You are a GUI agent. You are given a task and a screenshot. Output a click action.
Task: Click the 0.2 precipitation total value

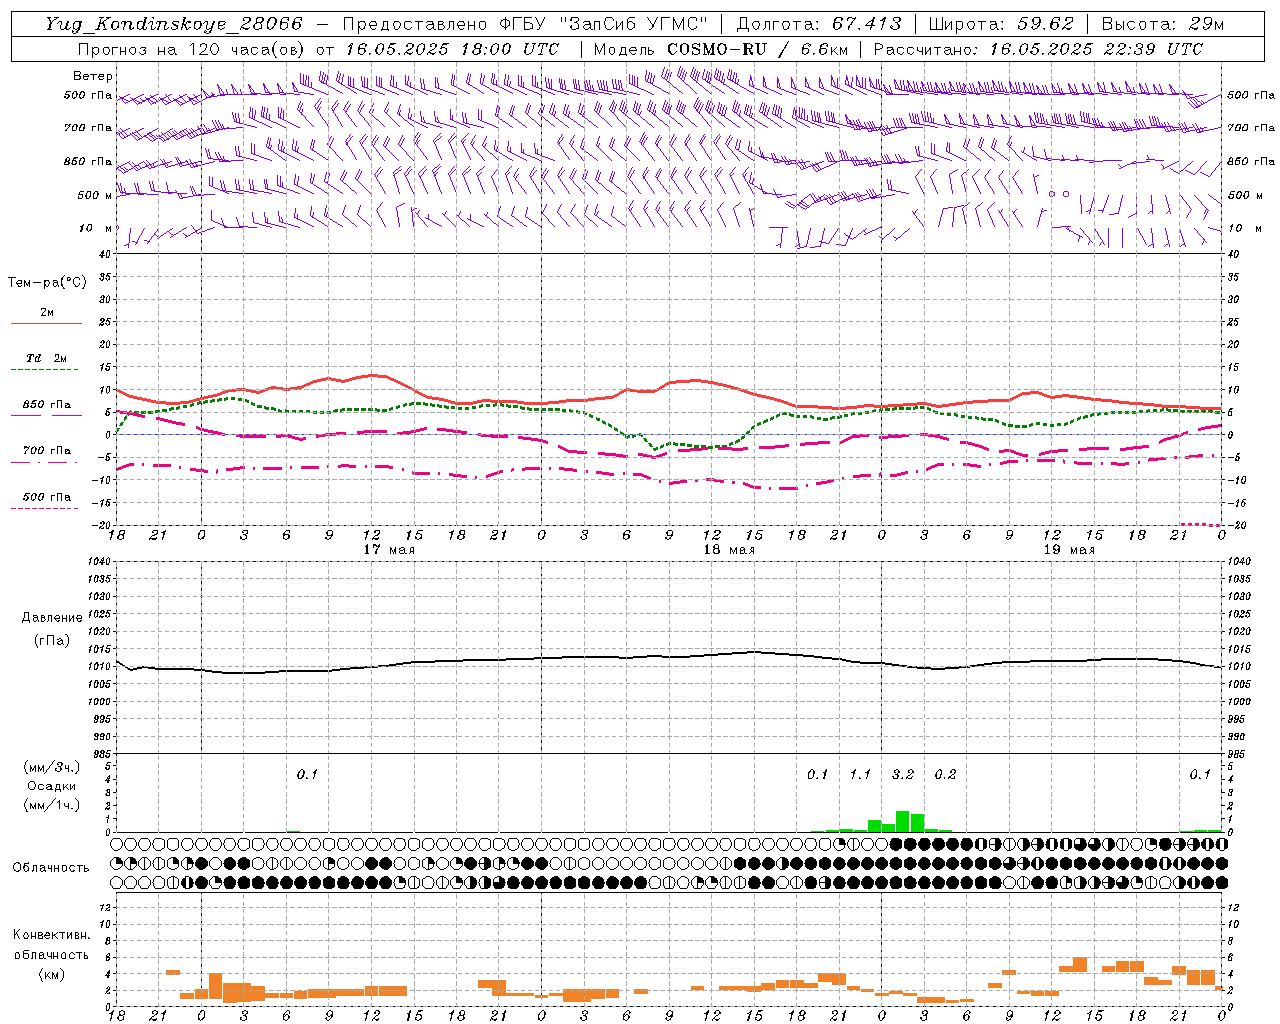coord(945,774)
